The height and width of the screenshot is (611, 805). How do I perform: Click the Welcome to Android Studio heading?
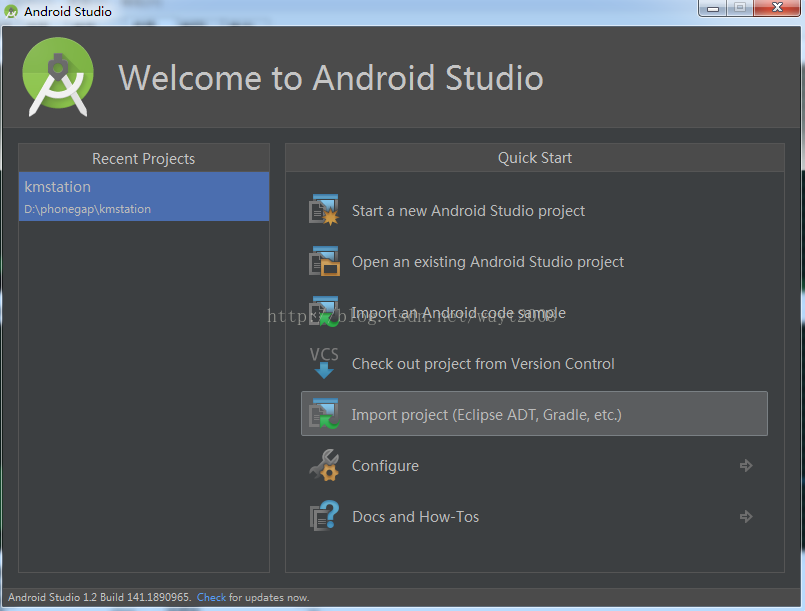point(331,78)
